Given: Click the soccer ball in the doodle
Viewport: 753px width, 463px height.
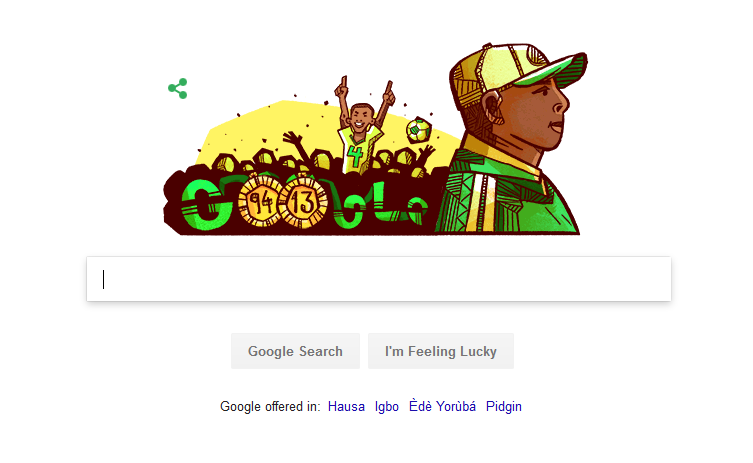Looking at the screenshot, I should (x=419, y=130).
